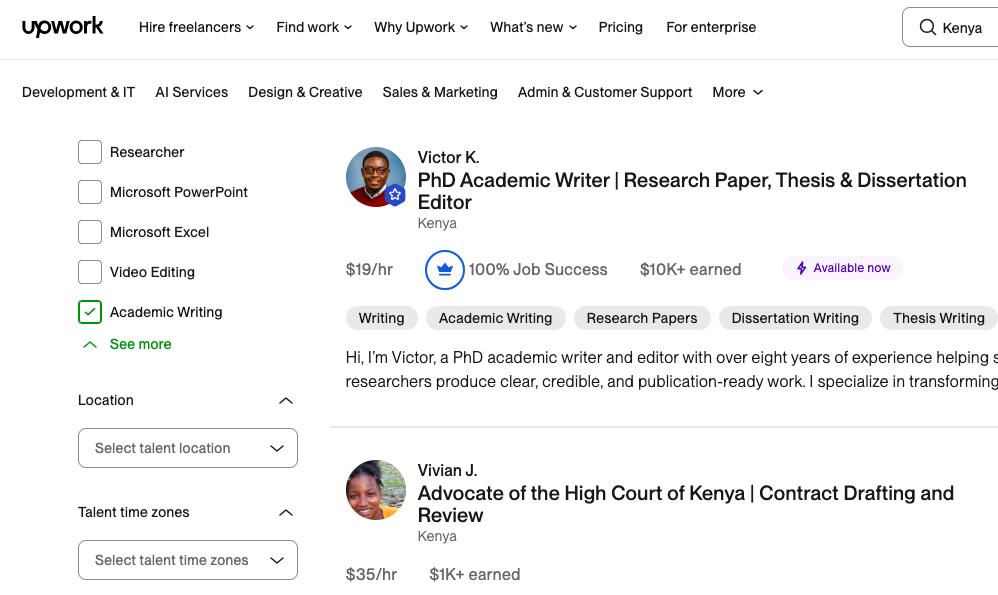The height and width of the screenshot is (595, 998).
Task: Open the Select talent time zones dropdown
Action: pyautogui.click(x=188, y=560)
